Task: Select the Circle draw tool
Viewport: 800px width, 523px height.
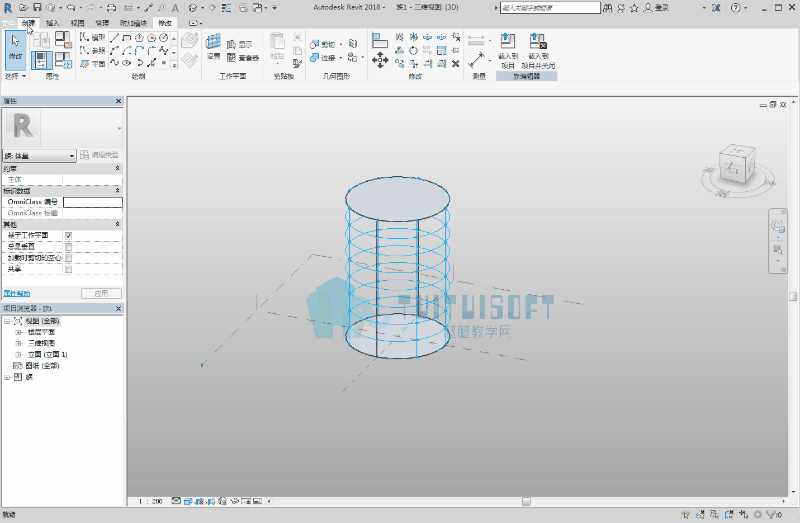Action: point(163,38)
